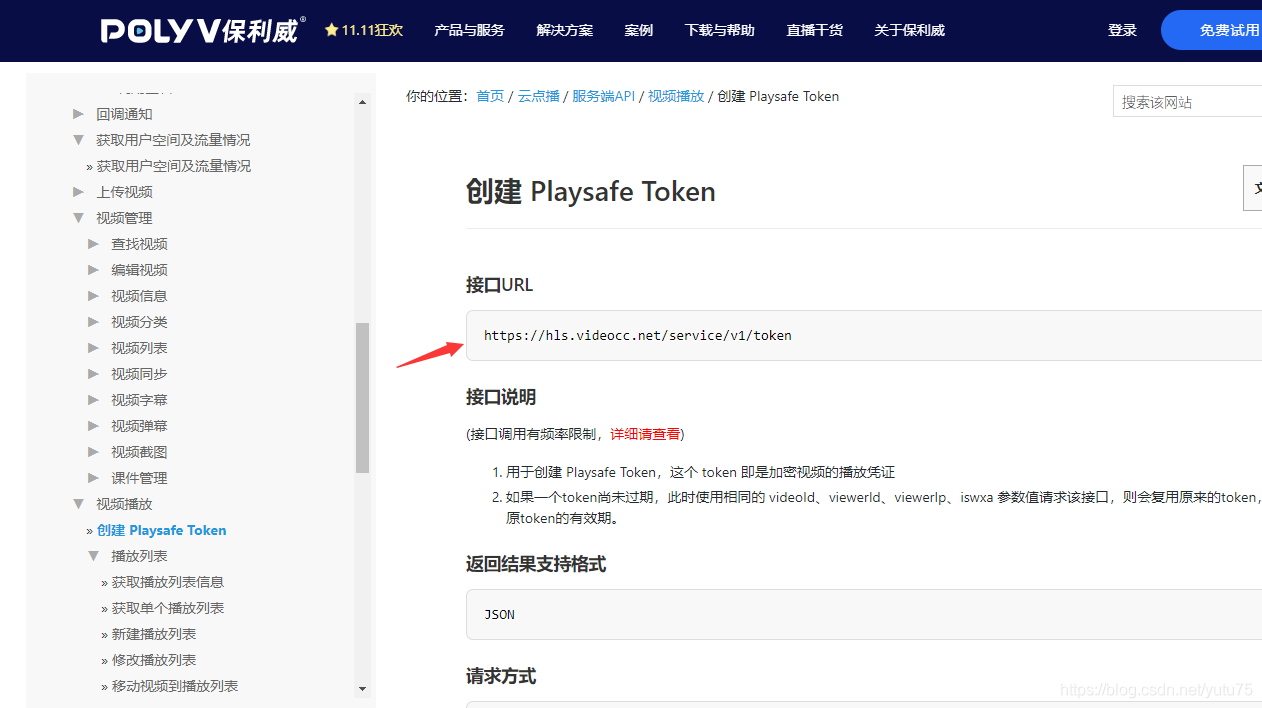This screenshot has width=1262, height=708.
Task: Open the 首页 breadcrumb link
Action: (x=490, y=95)
